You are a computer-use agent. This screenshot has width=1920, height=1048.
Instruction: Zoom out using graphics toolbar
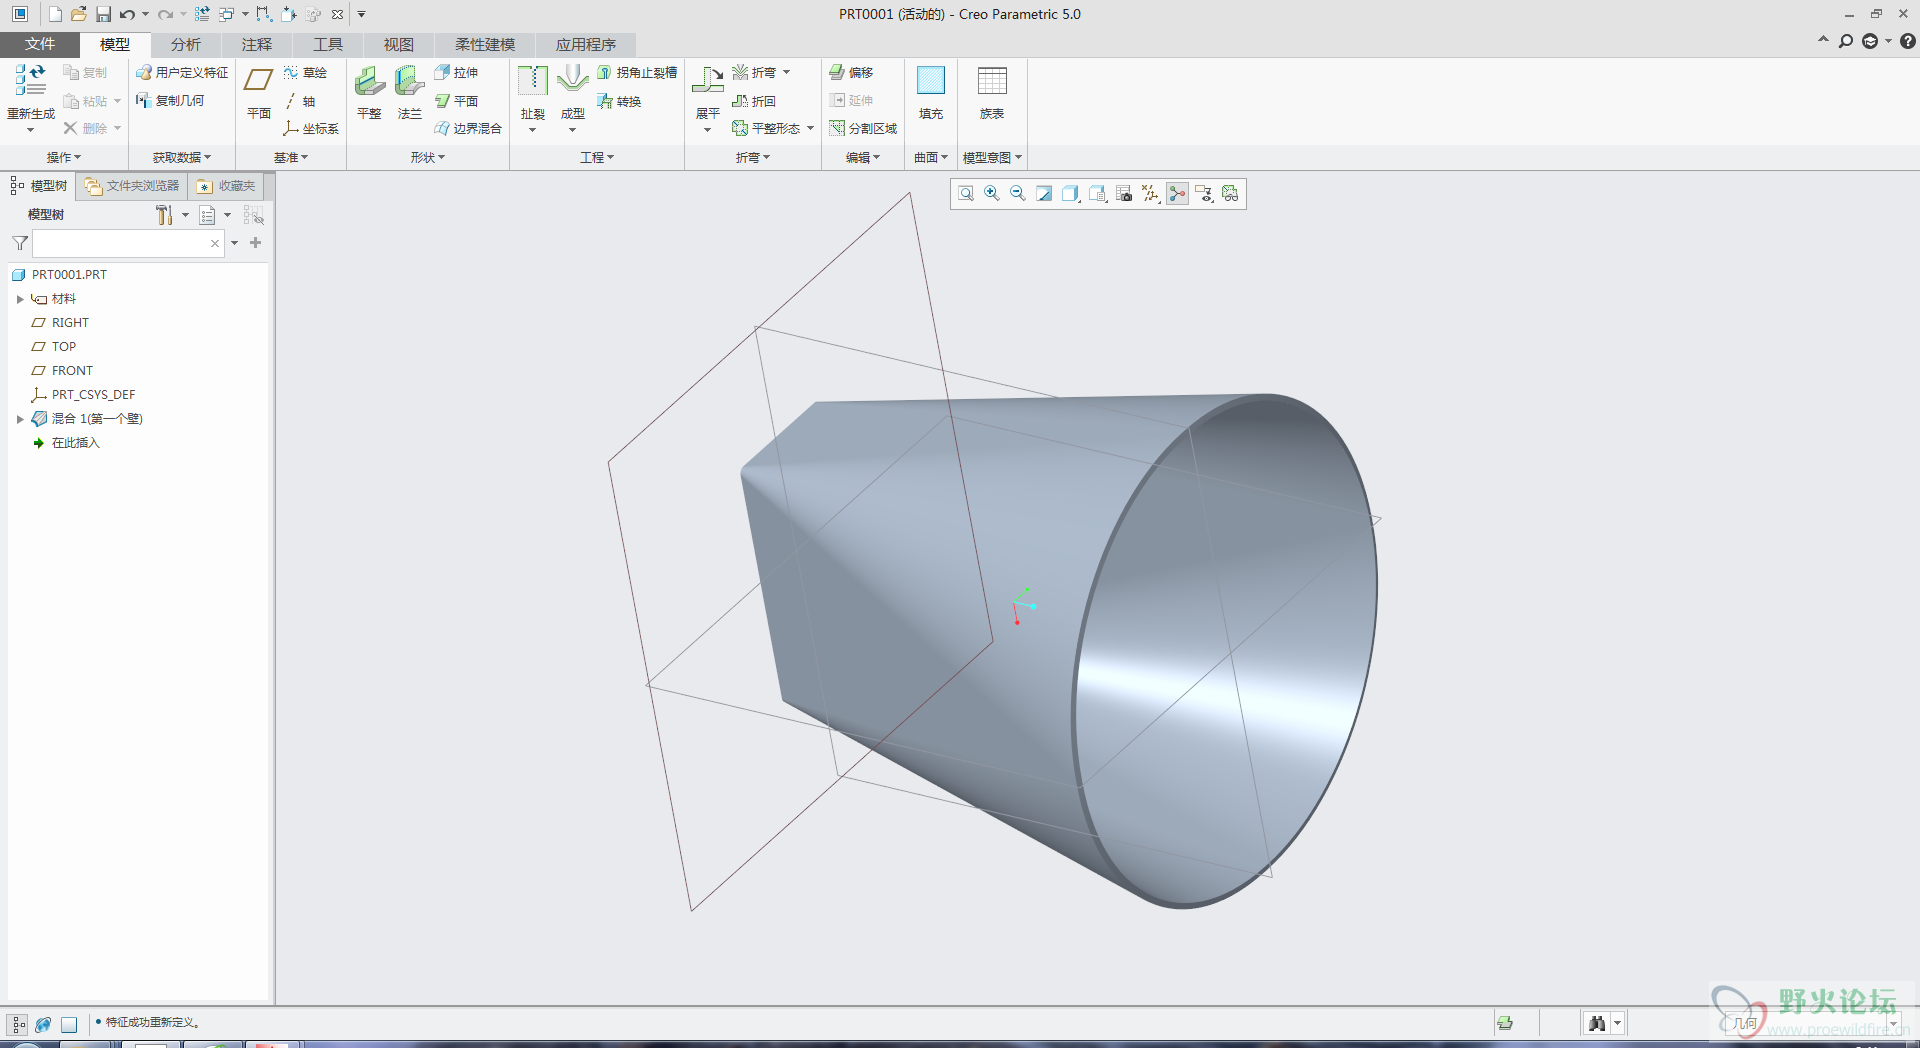(x=1018, y=194)
